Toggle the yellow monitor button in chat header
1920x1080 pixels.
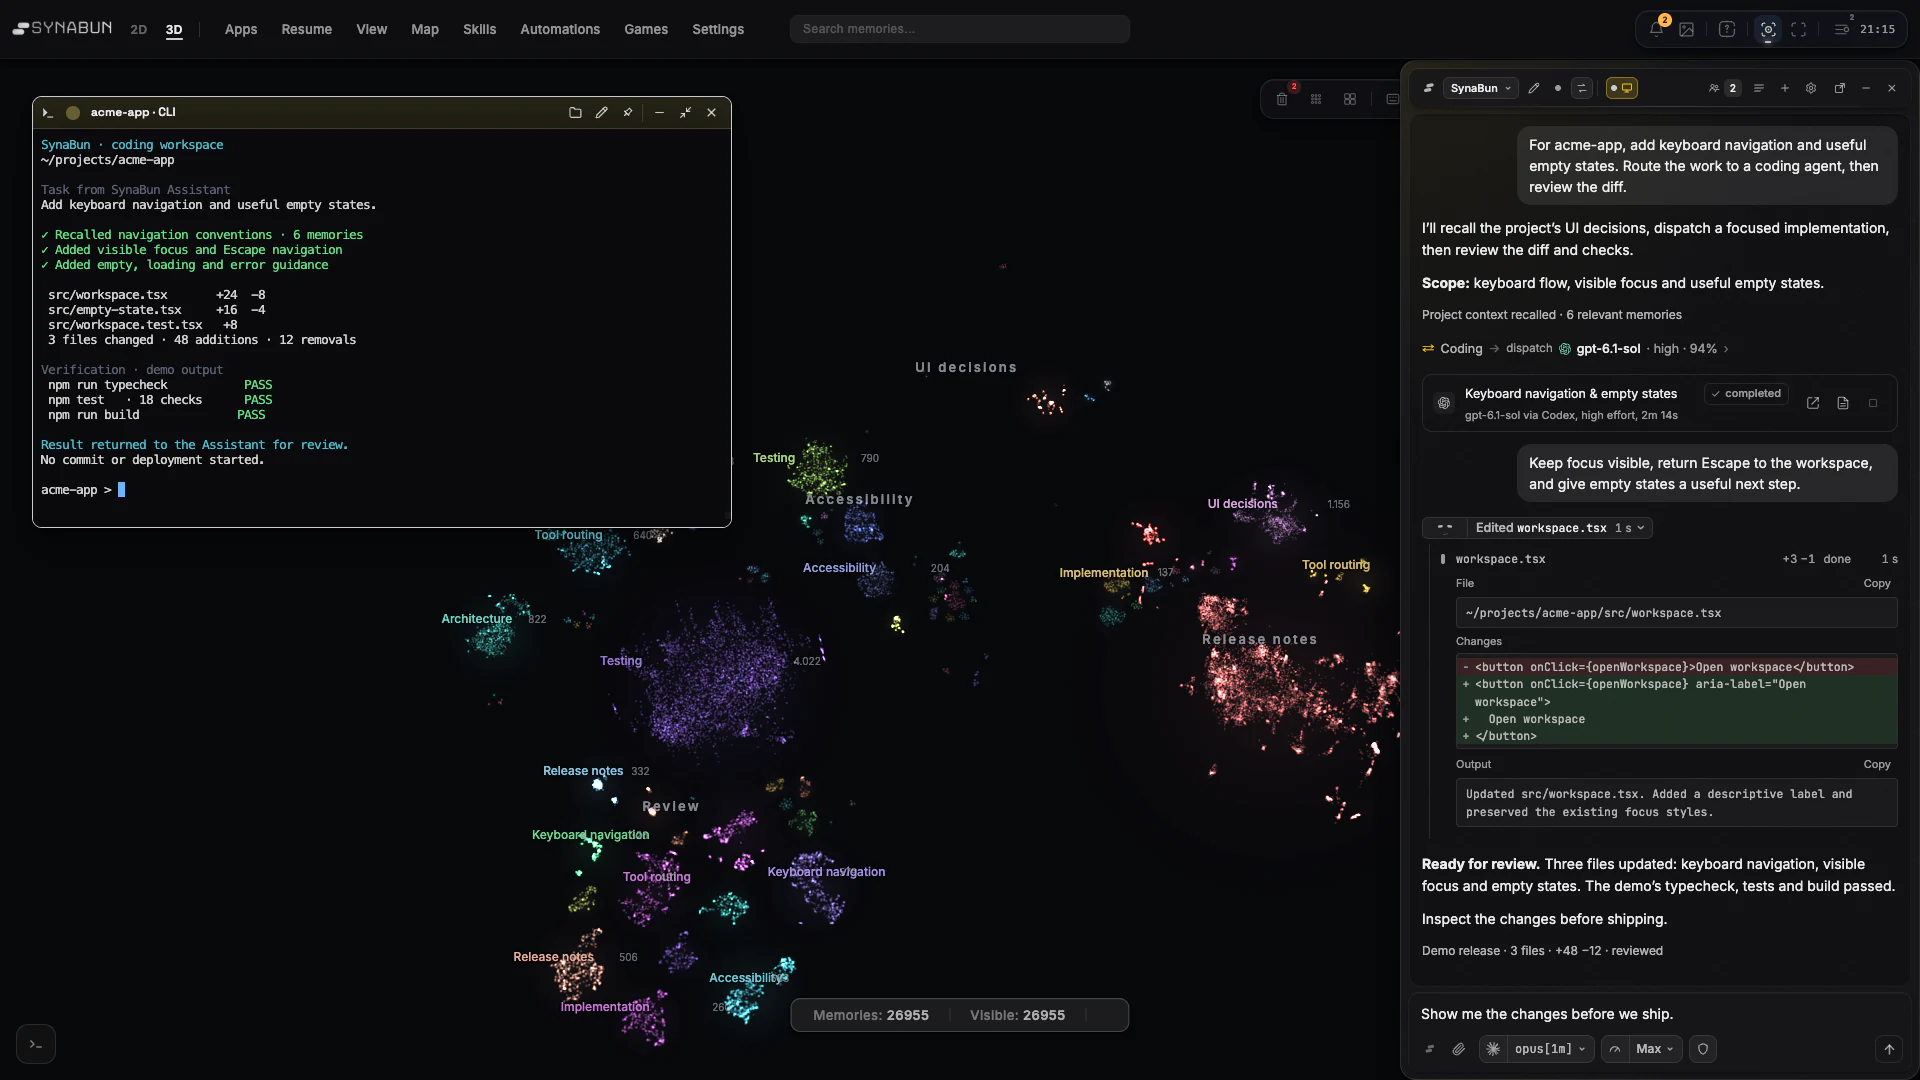pos(1621,88)
